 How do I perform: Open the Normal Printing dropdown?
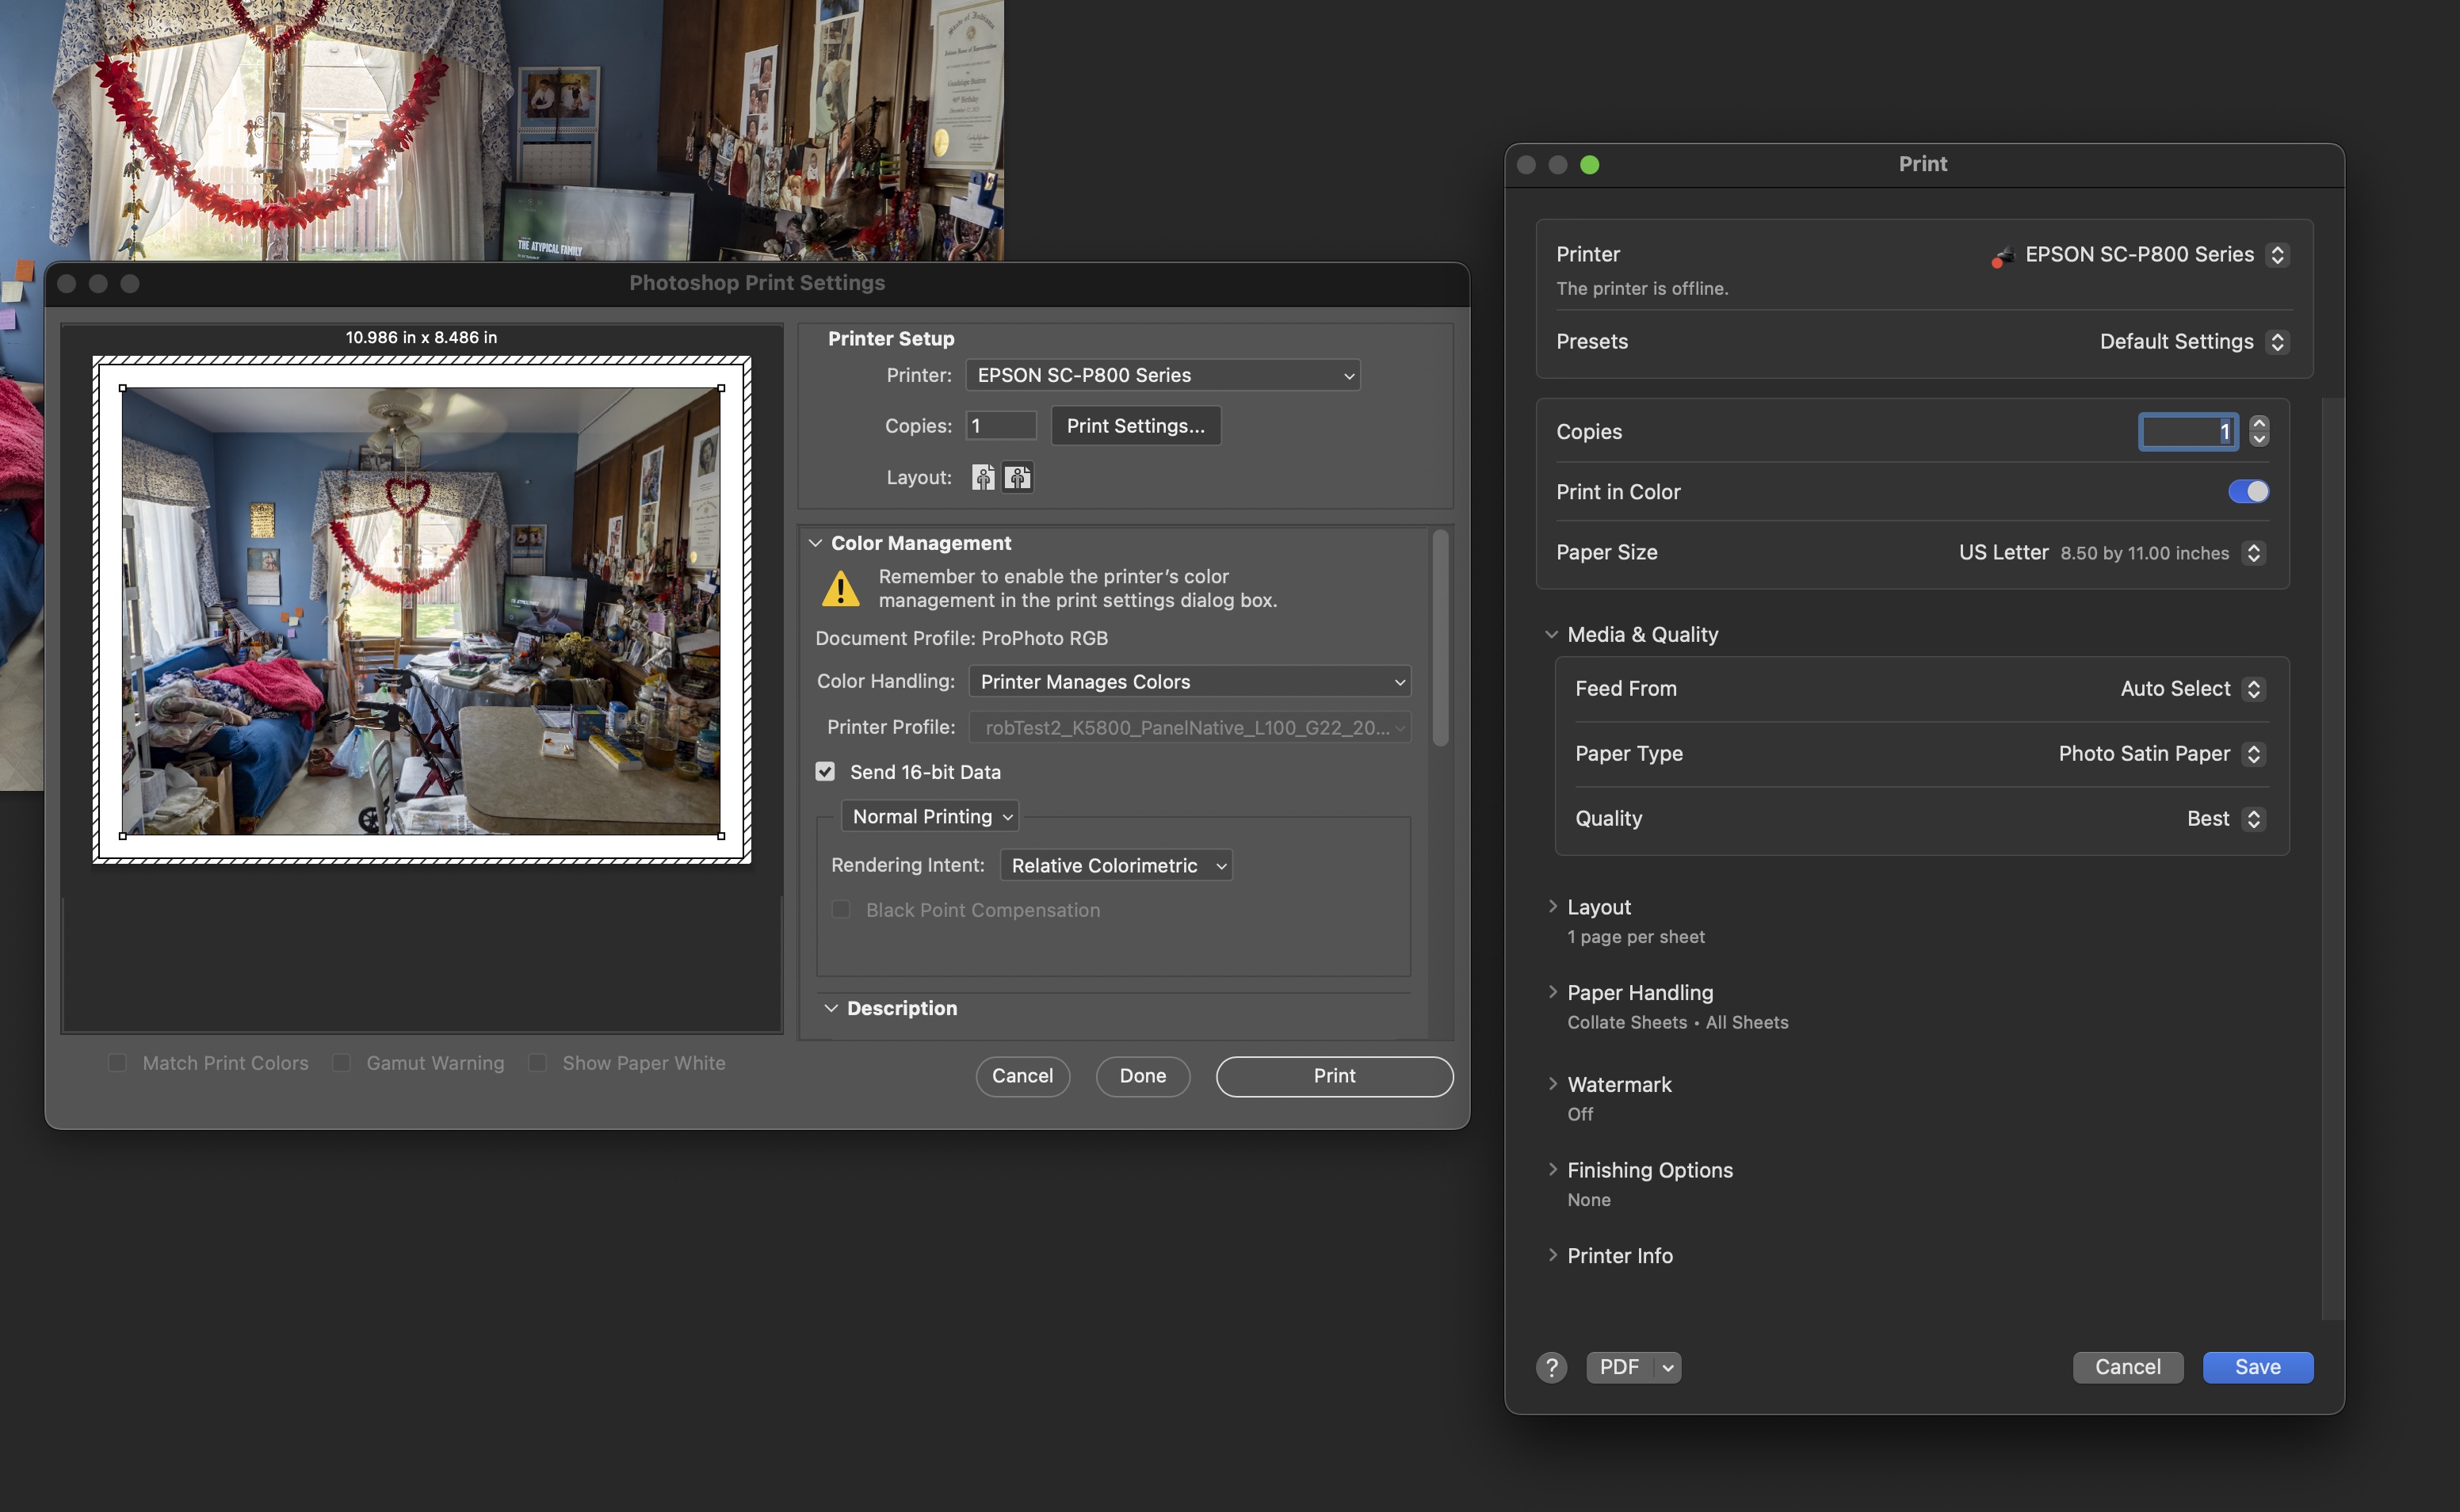pos(929,816)
